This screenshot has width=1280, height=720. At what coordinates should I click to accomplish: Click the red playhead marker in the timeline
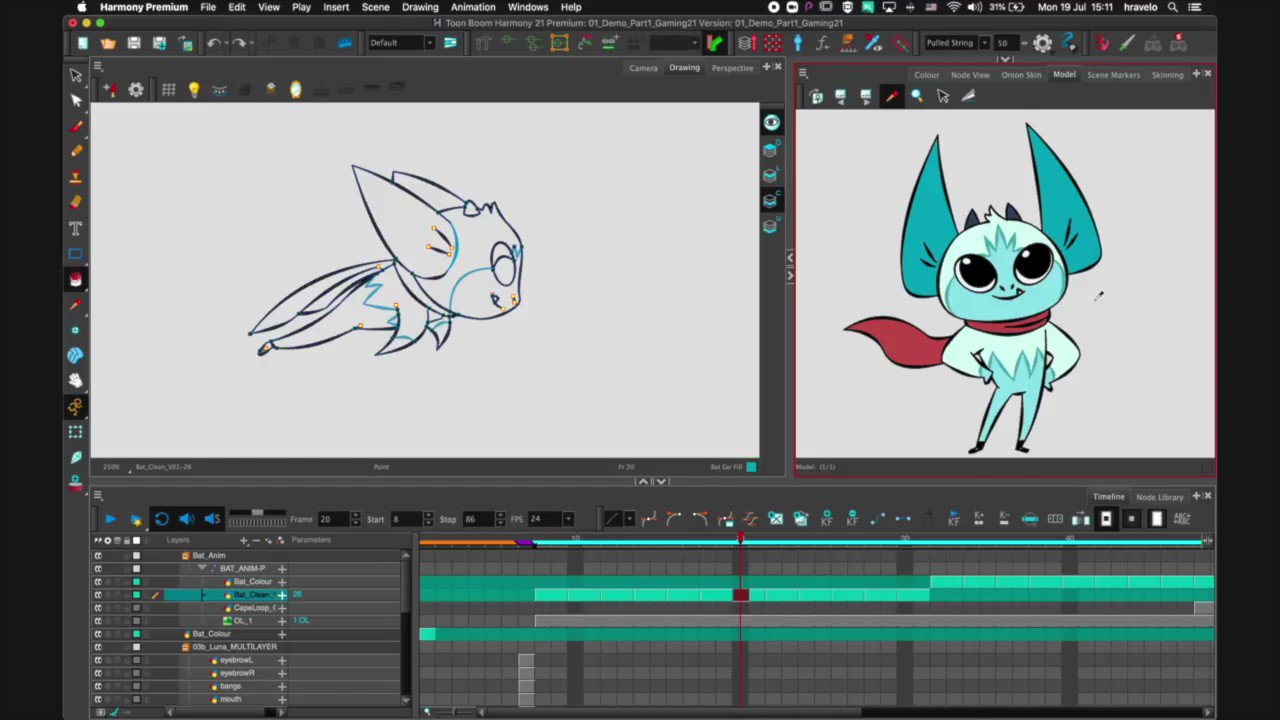point(740,540)
